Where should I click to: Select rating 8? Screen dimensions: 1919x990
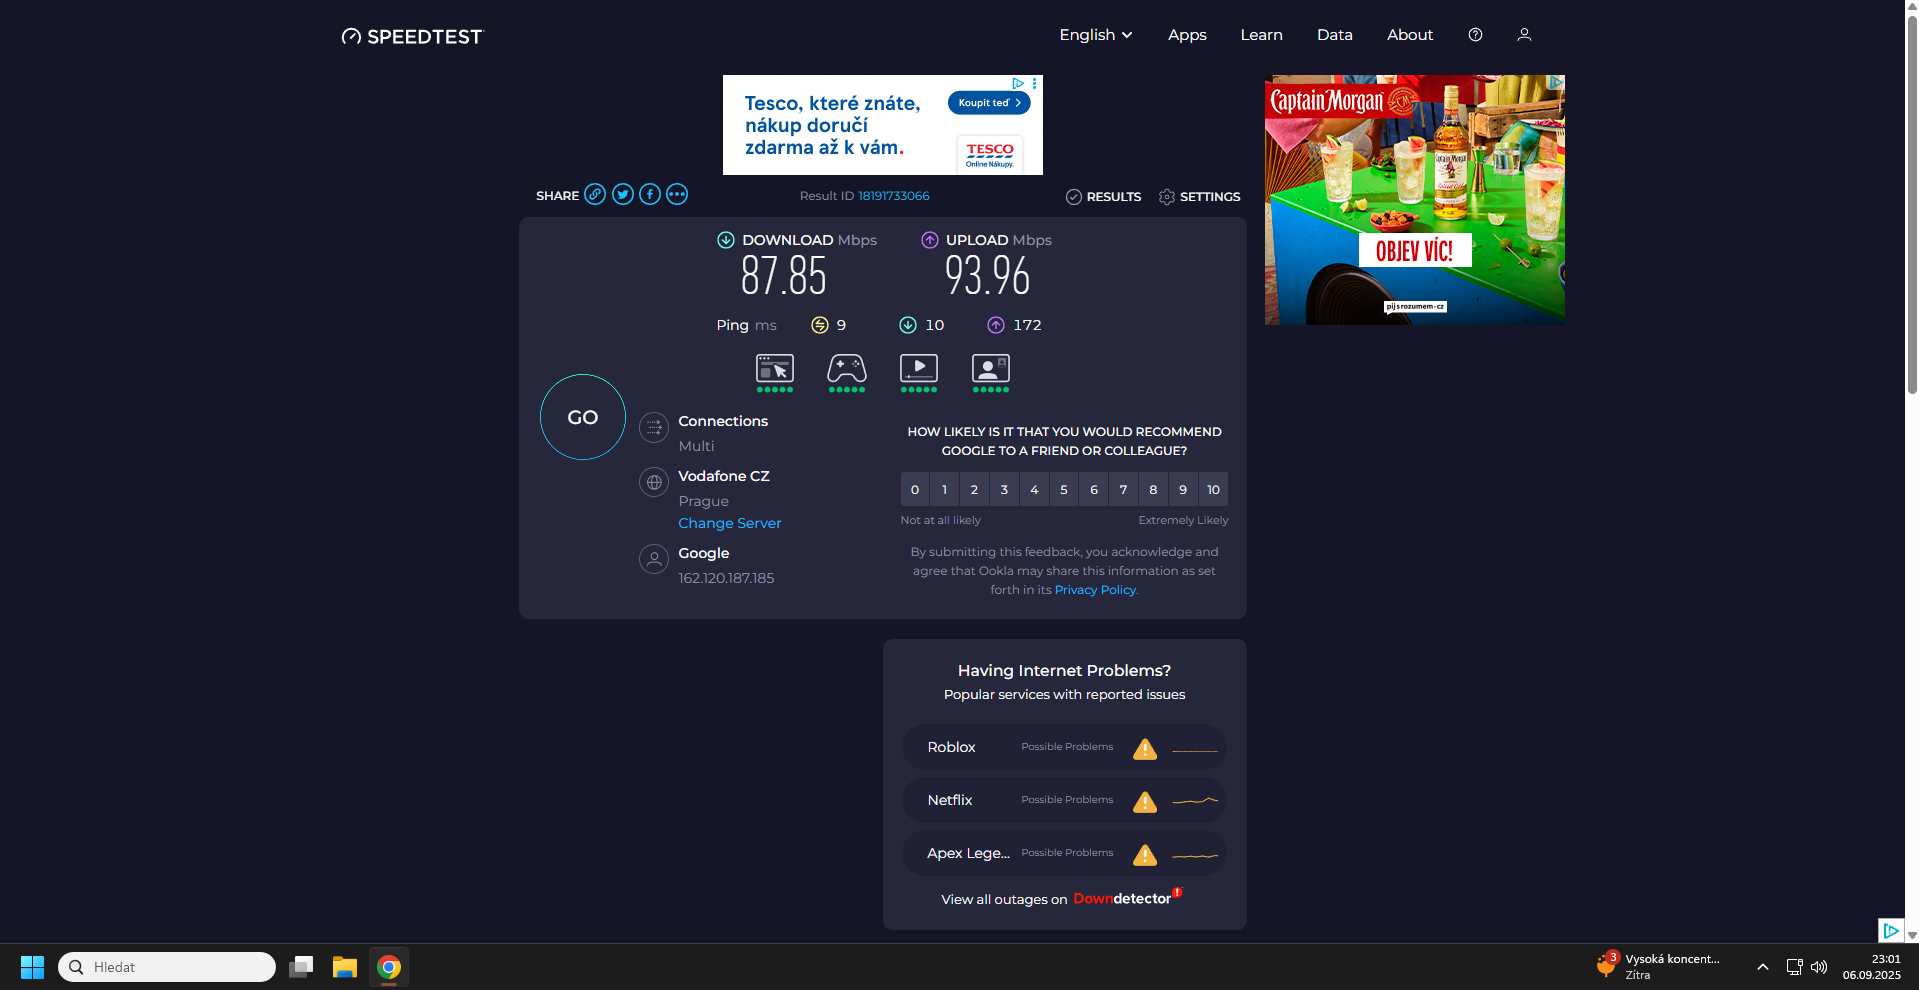coord(1153,490)
